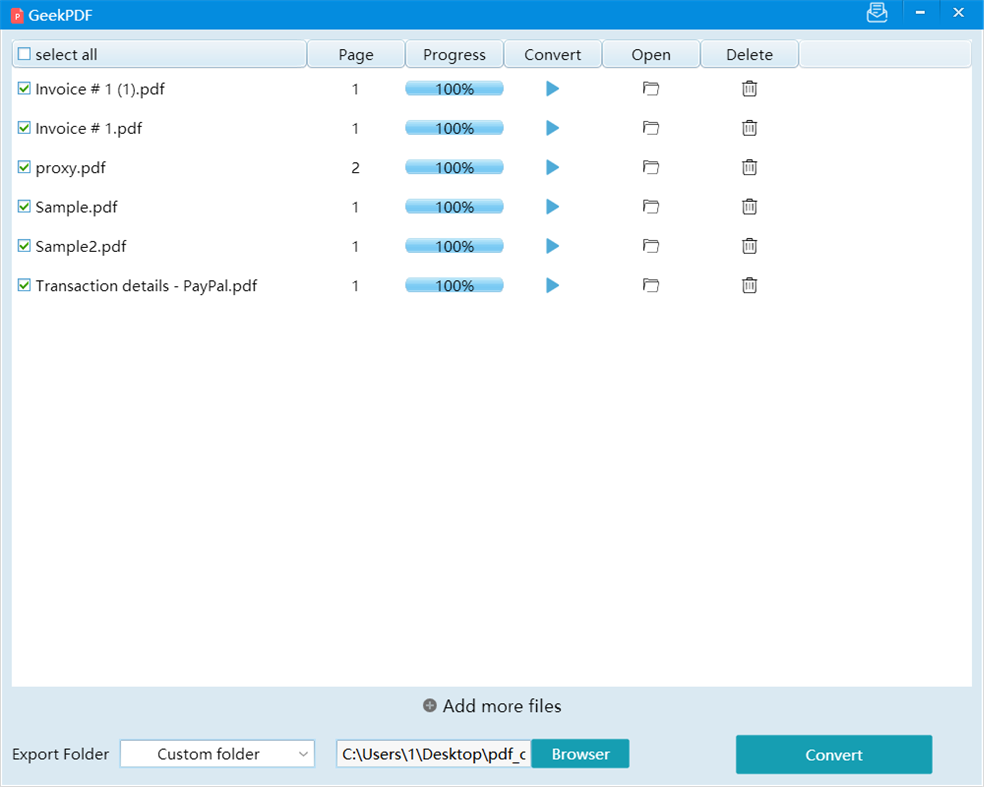Viewport: 984px width, 787px height.
Task: Click the feedback mail icon in titlebar
Action: [877, 13]
